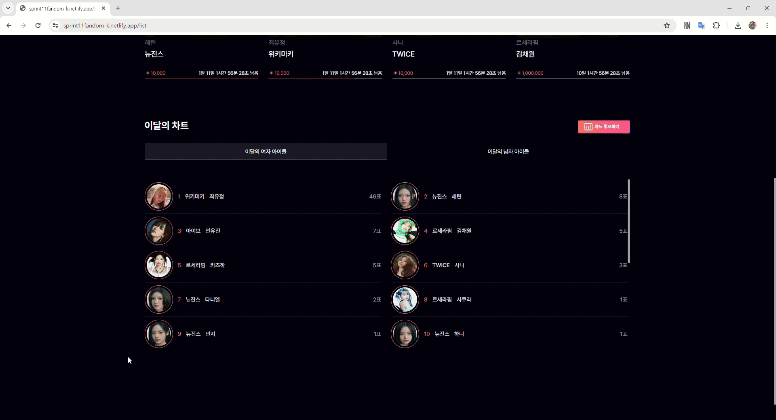Click the 46표 vote count in rank 1
This screenshot has width=776, height=420.
coord(375,196)
